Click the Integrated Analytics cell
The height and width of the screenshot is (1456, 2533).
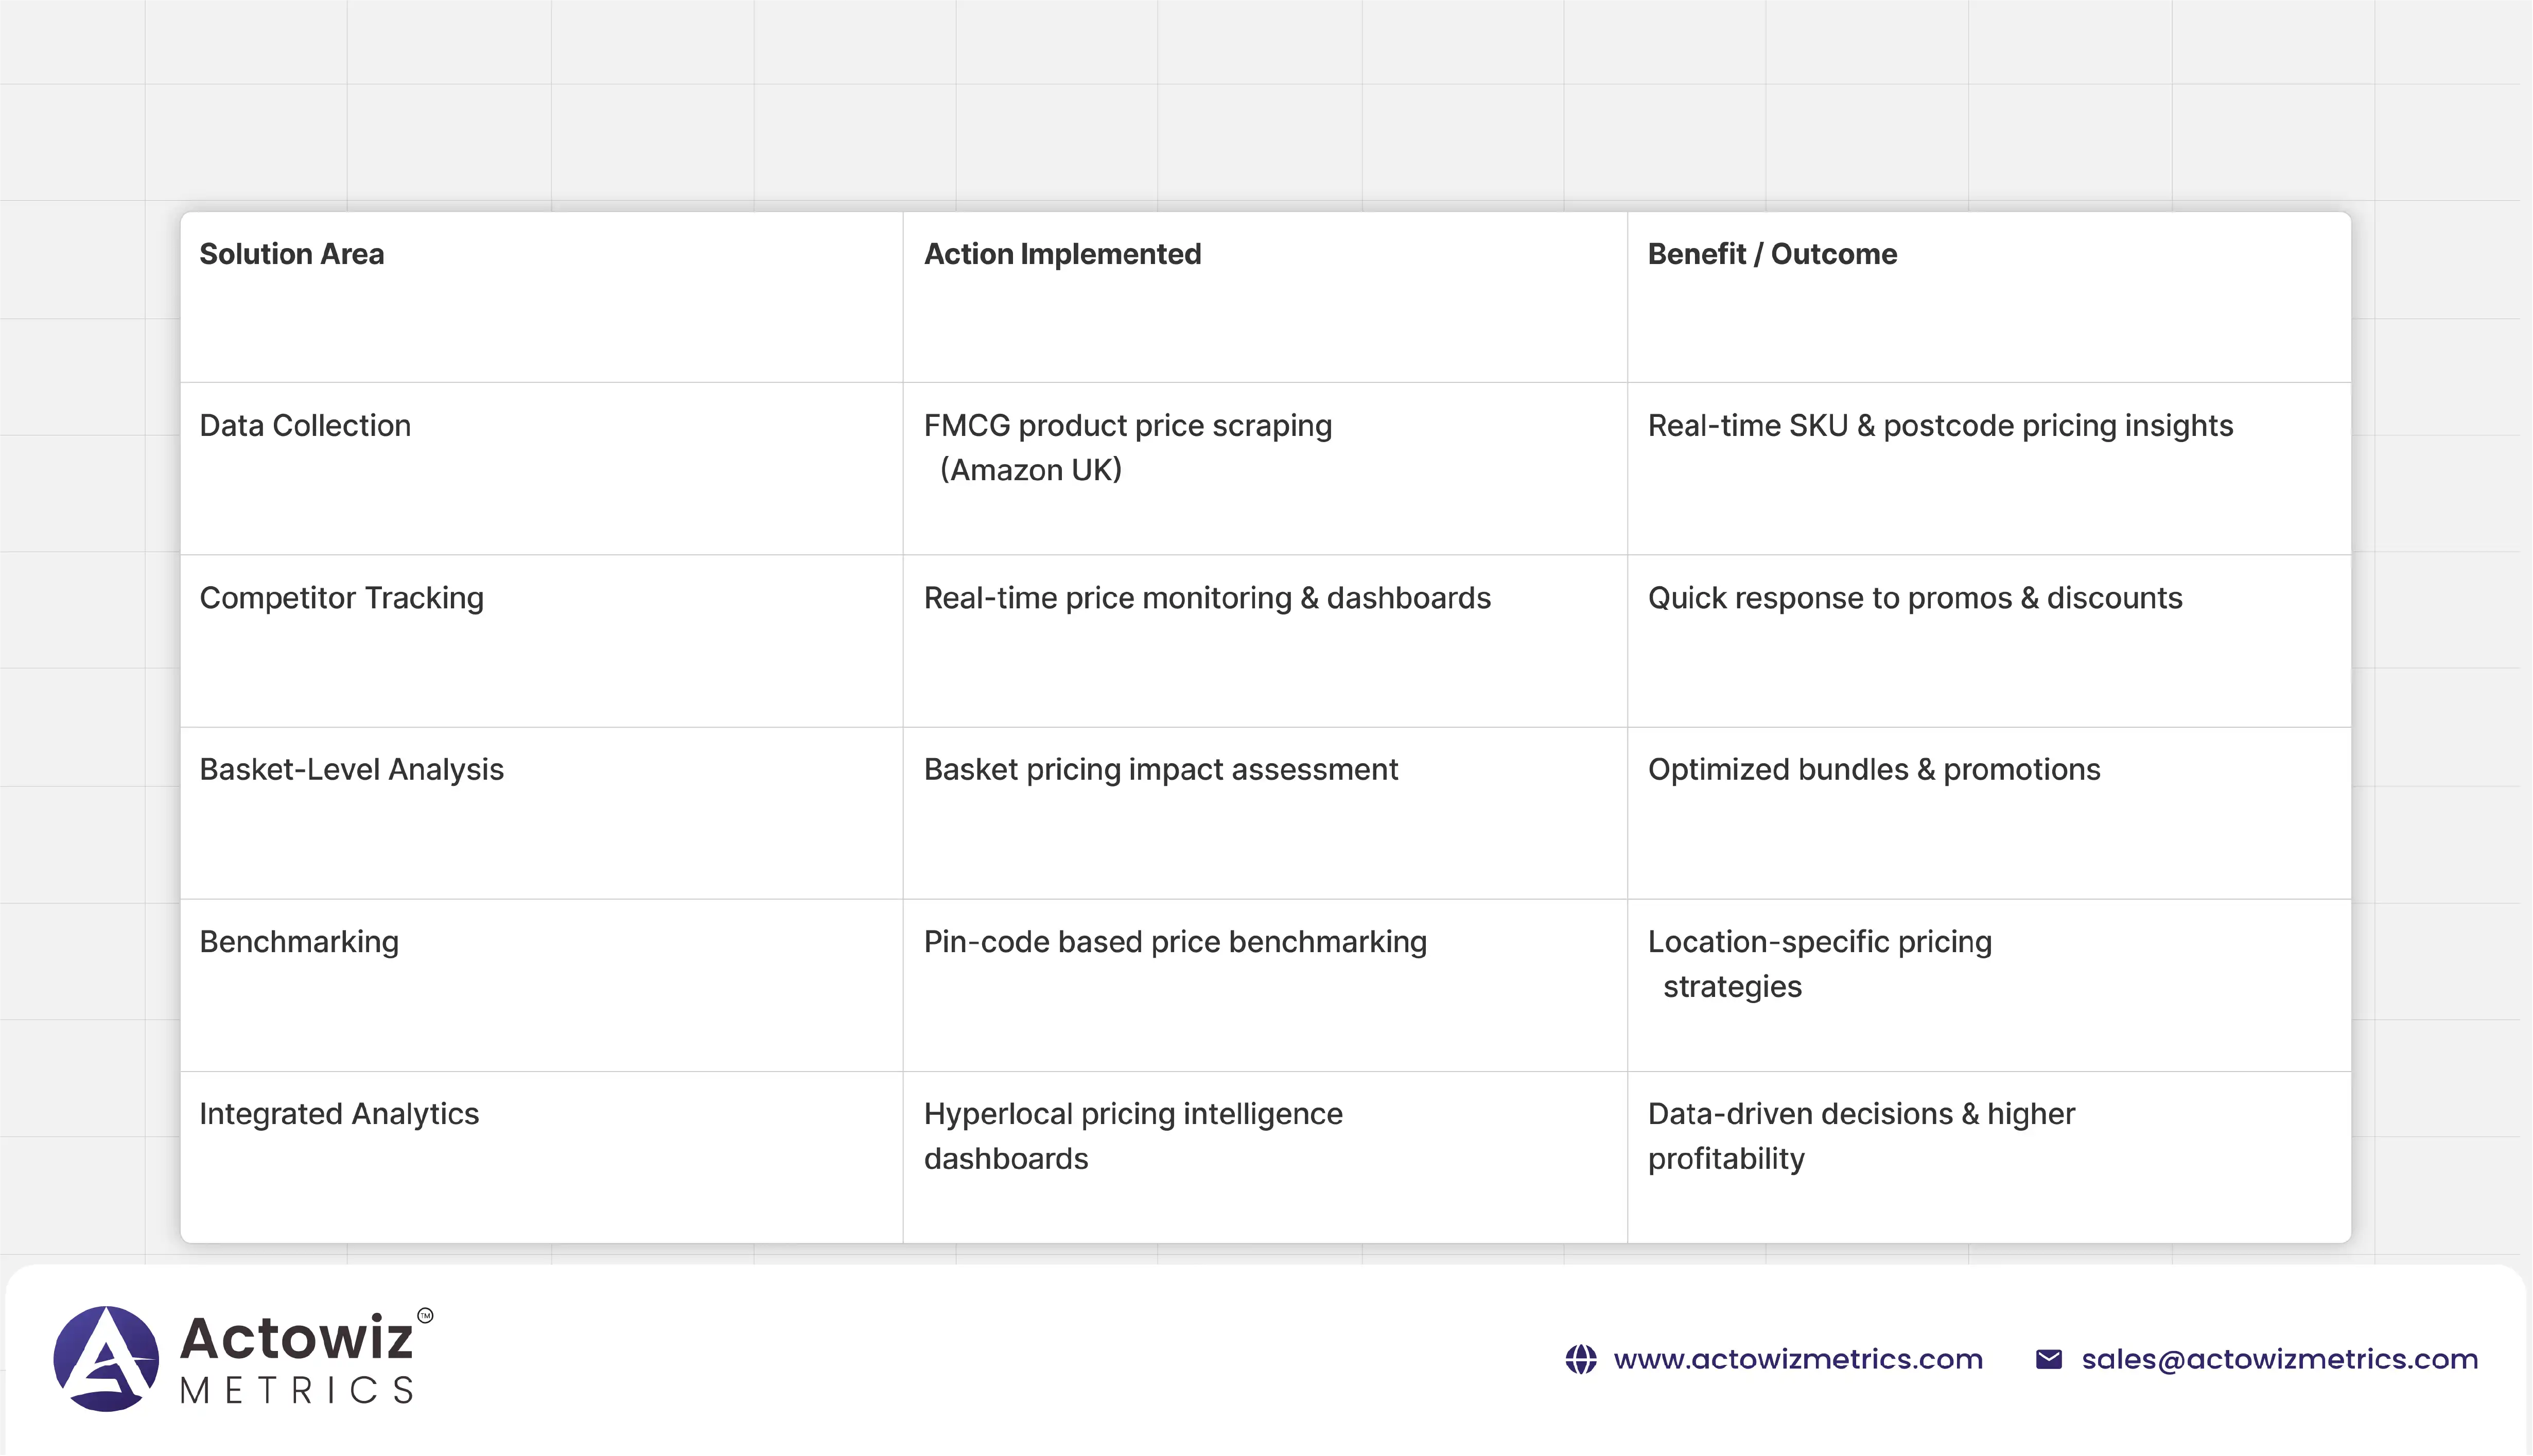pos(339,1114)
